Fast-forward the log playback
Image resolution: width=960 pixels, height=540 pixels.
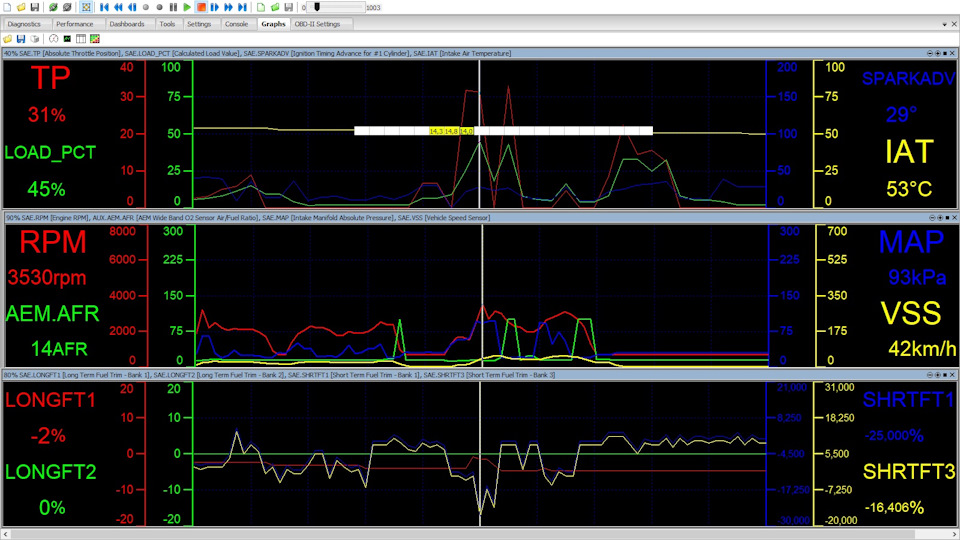click(x=228, y=7)
